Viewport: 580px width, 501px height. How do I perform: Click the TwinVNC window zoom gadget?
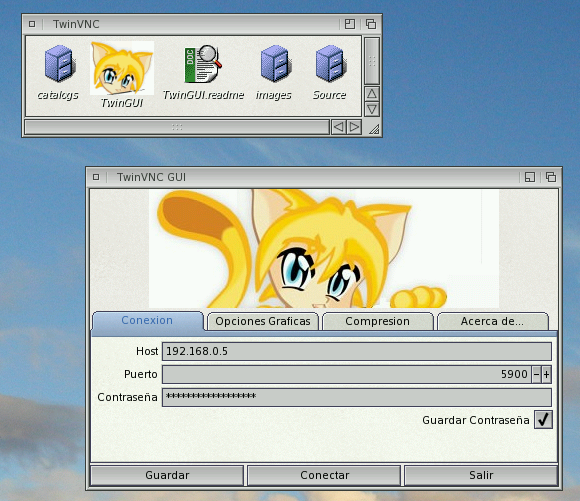(x=350, y=24)
